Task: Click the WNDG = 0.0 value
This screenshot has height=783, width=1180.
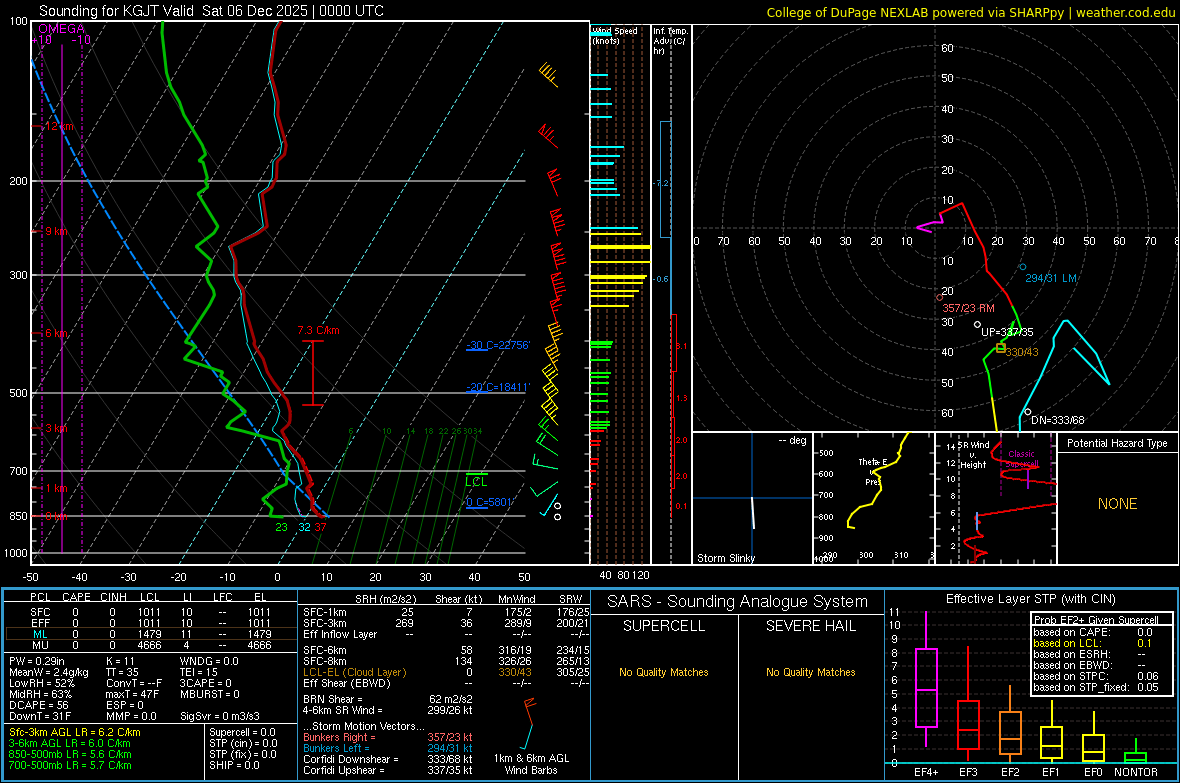Action: [209, 661]
